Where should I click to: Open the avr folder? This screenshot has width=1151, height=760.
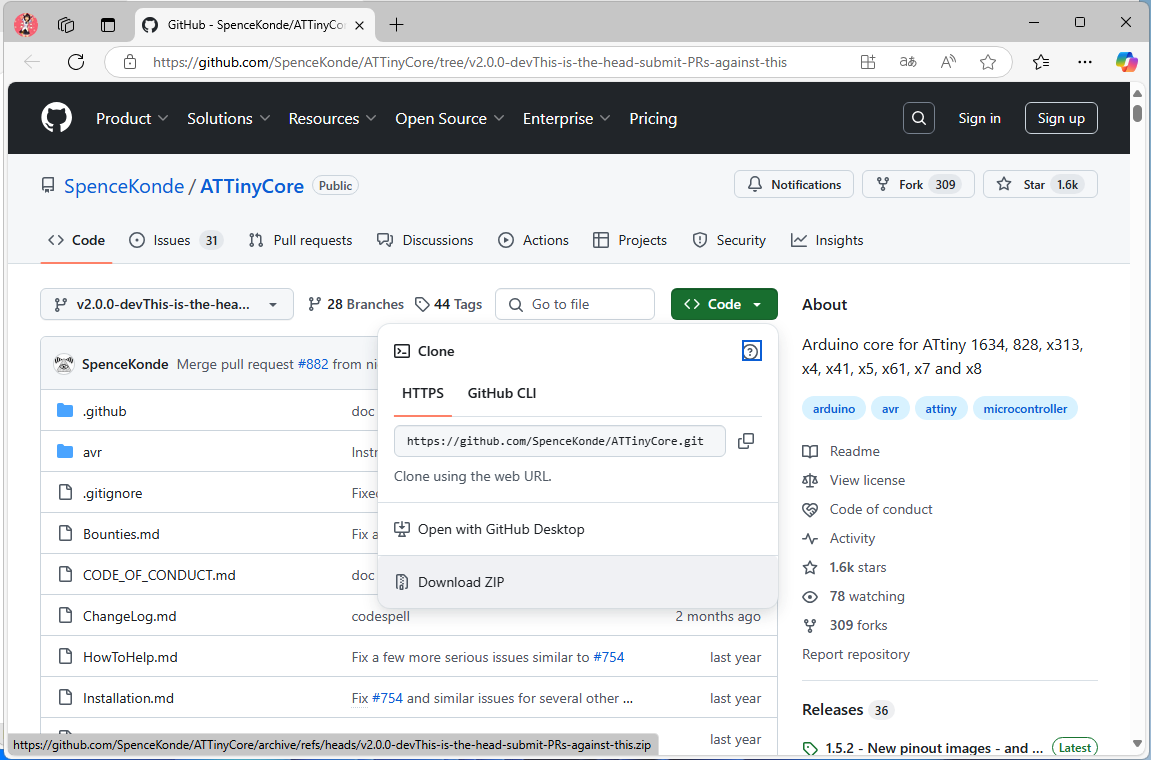tap(92, 452)
